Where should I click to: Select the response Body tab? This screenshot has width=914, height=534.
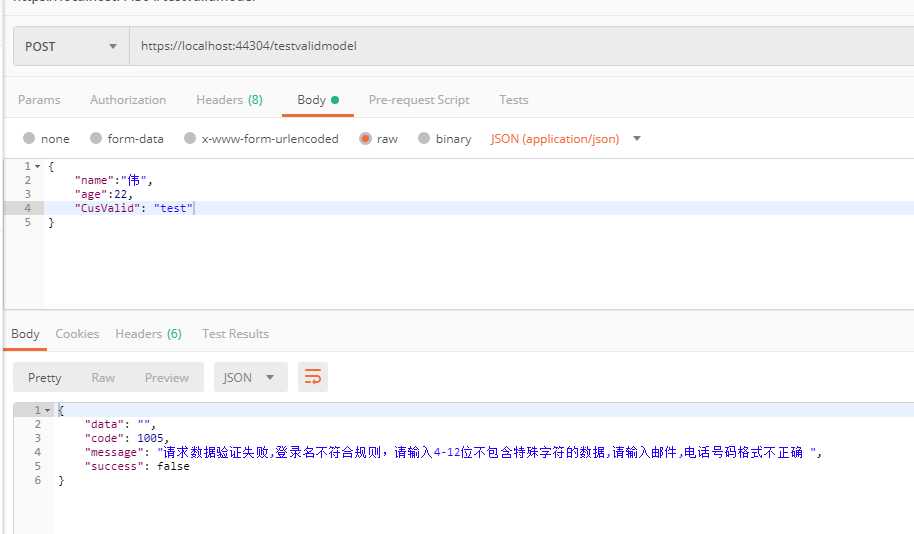pyautogui.click(x=25, y=333)
